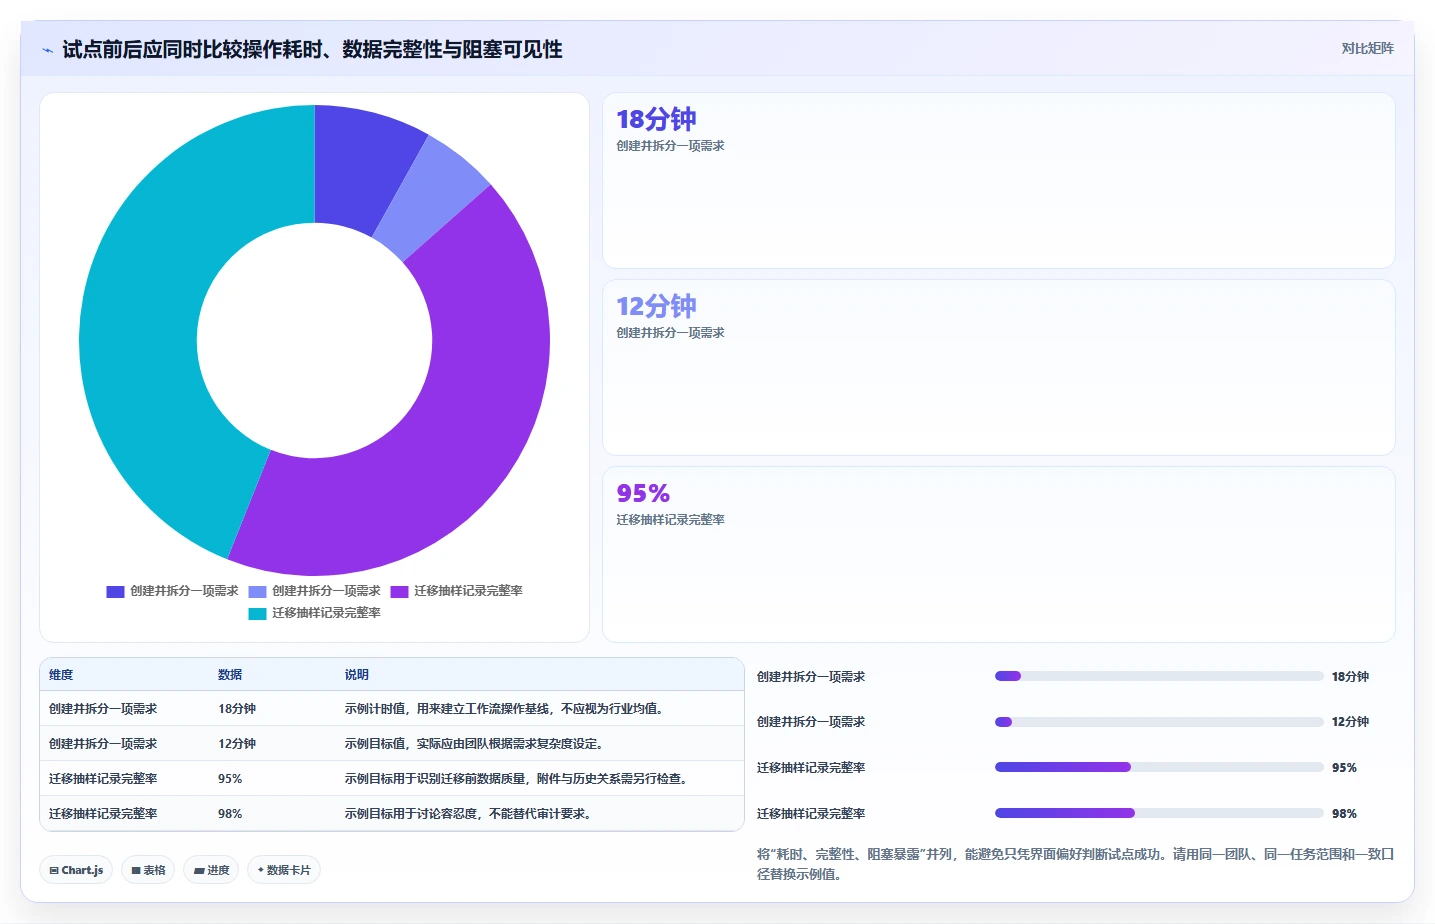Click the 12分钟 cell in the table
This screenshot has height=924, width=1435.
click(x=237, y=744)
